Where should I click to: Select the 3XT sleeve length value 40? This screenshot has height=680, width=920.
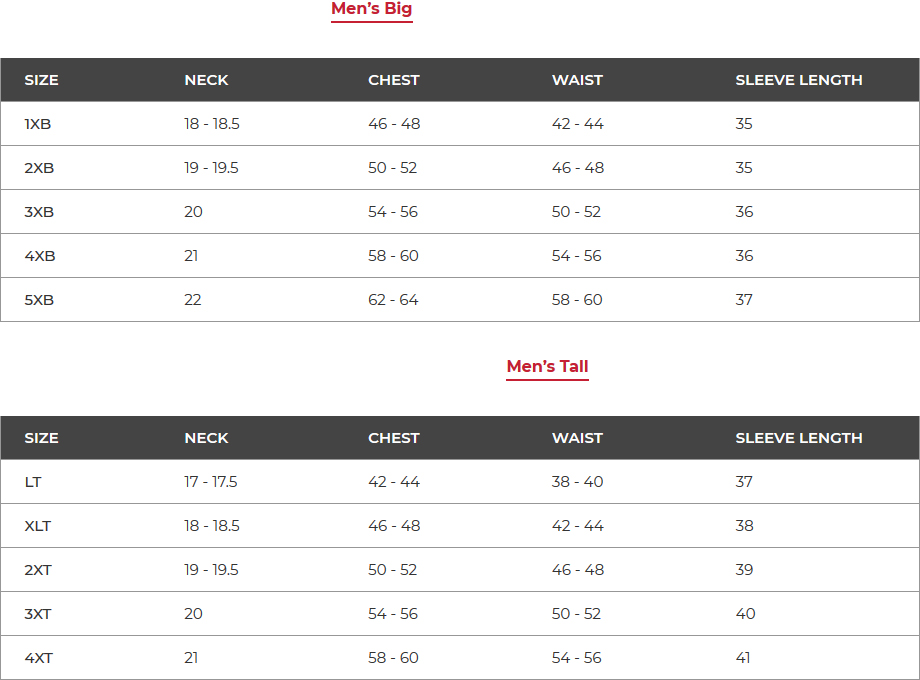745,614
